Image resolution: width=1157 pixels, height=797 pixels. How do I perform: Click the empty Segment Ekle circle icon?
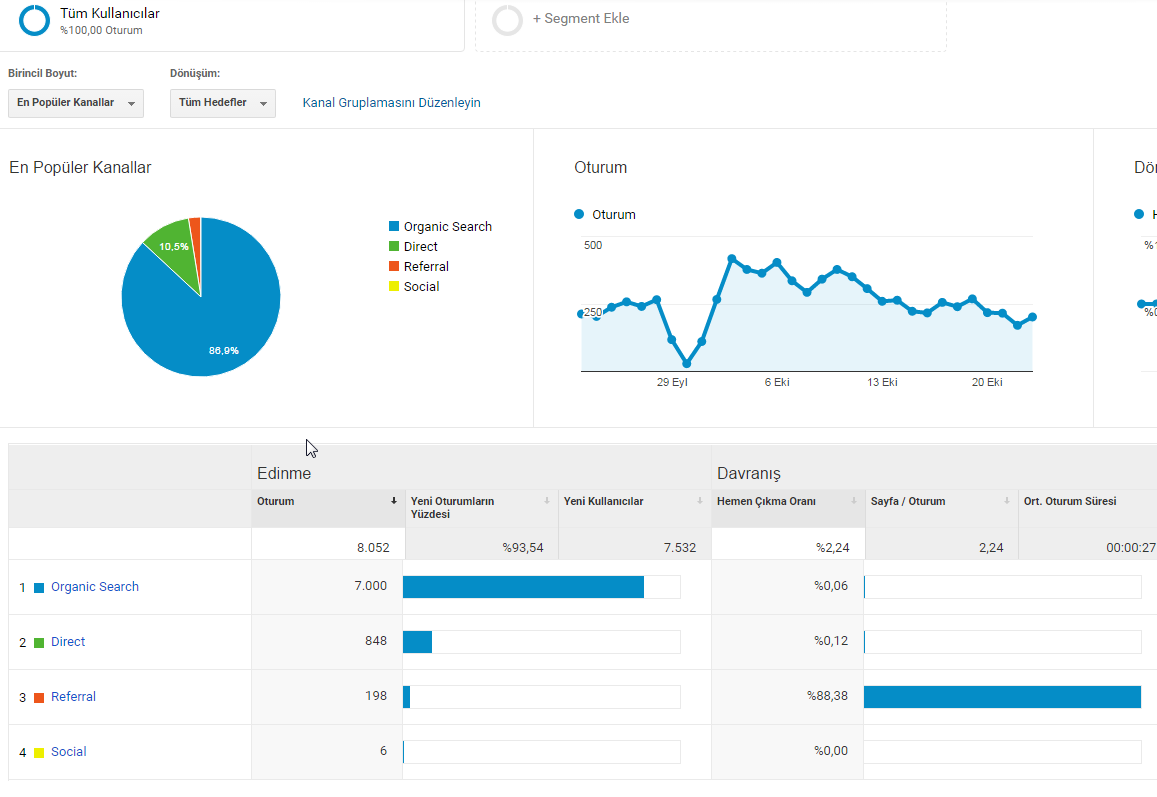508,20
